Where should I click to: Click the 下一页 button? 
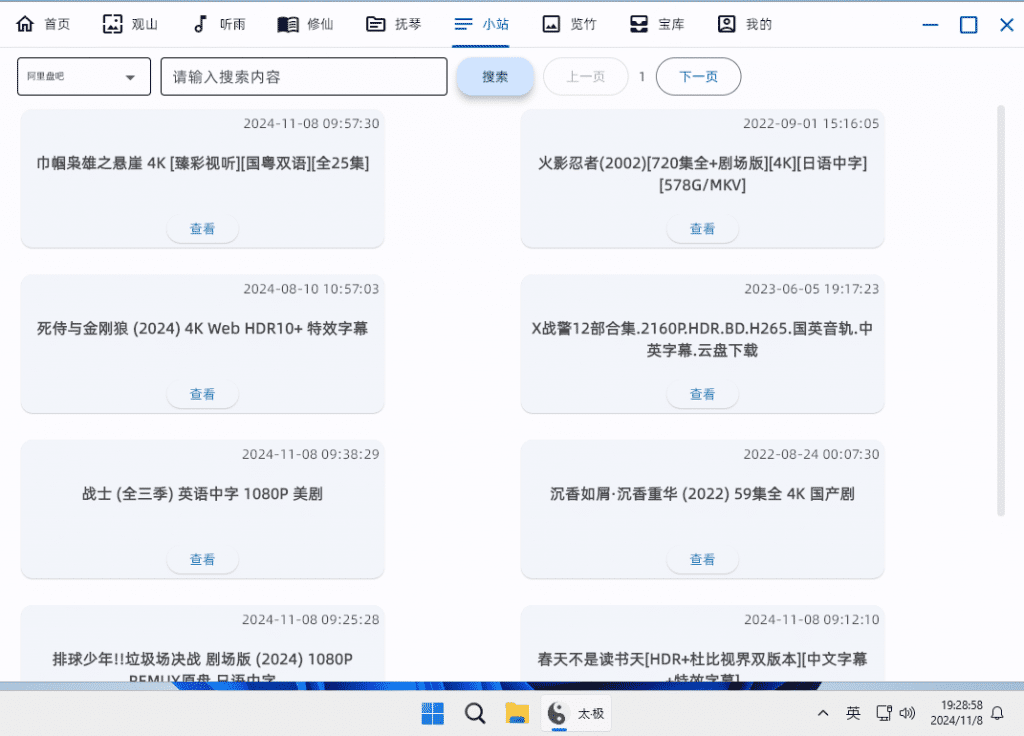click(698, 76)
